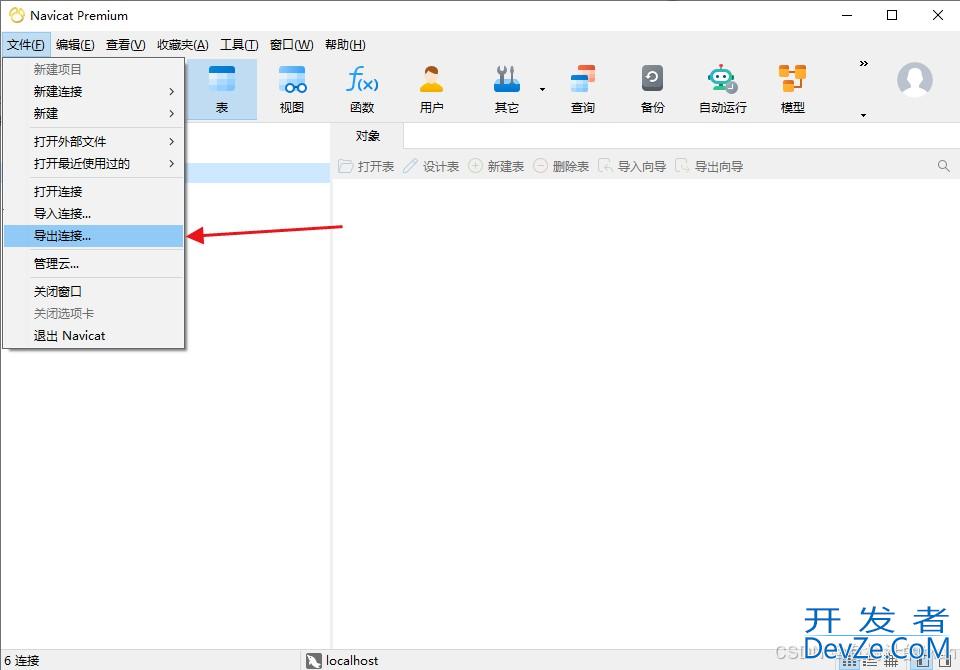
Task: Open dropdown arrow next to 其它
Action: click(x=543, y=89)
